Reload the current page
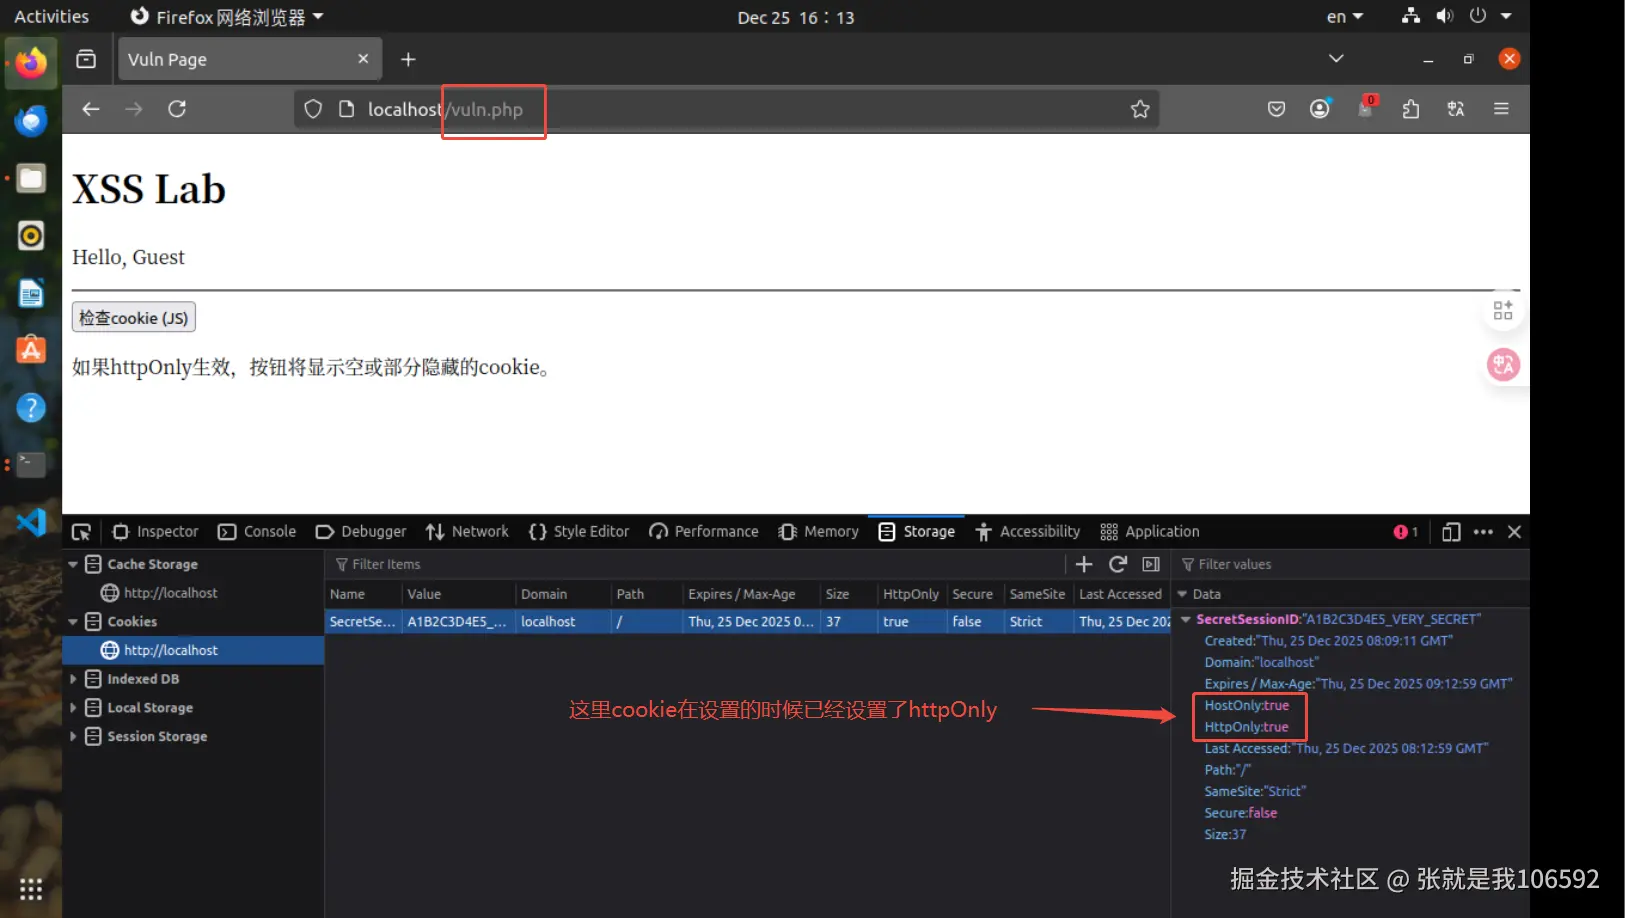This screenshot has width=1625, height=918. (x=177, y=109)
